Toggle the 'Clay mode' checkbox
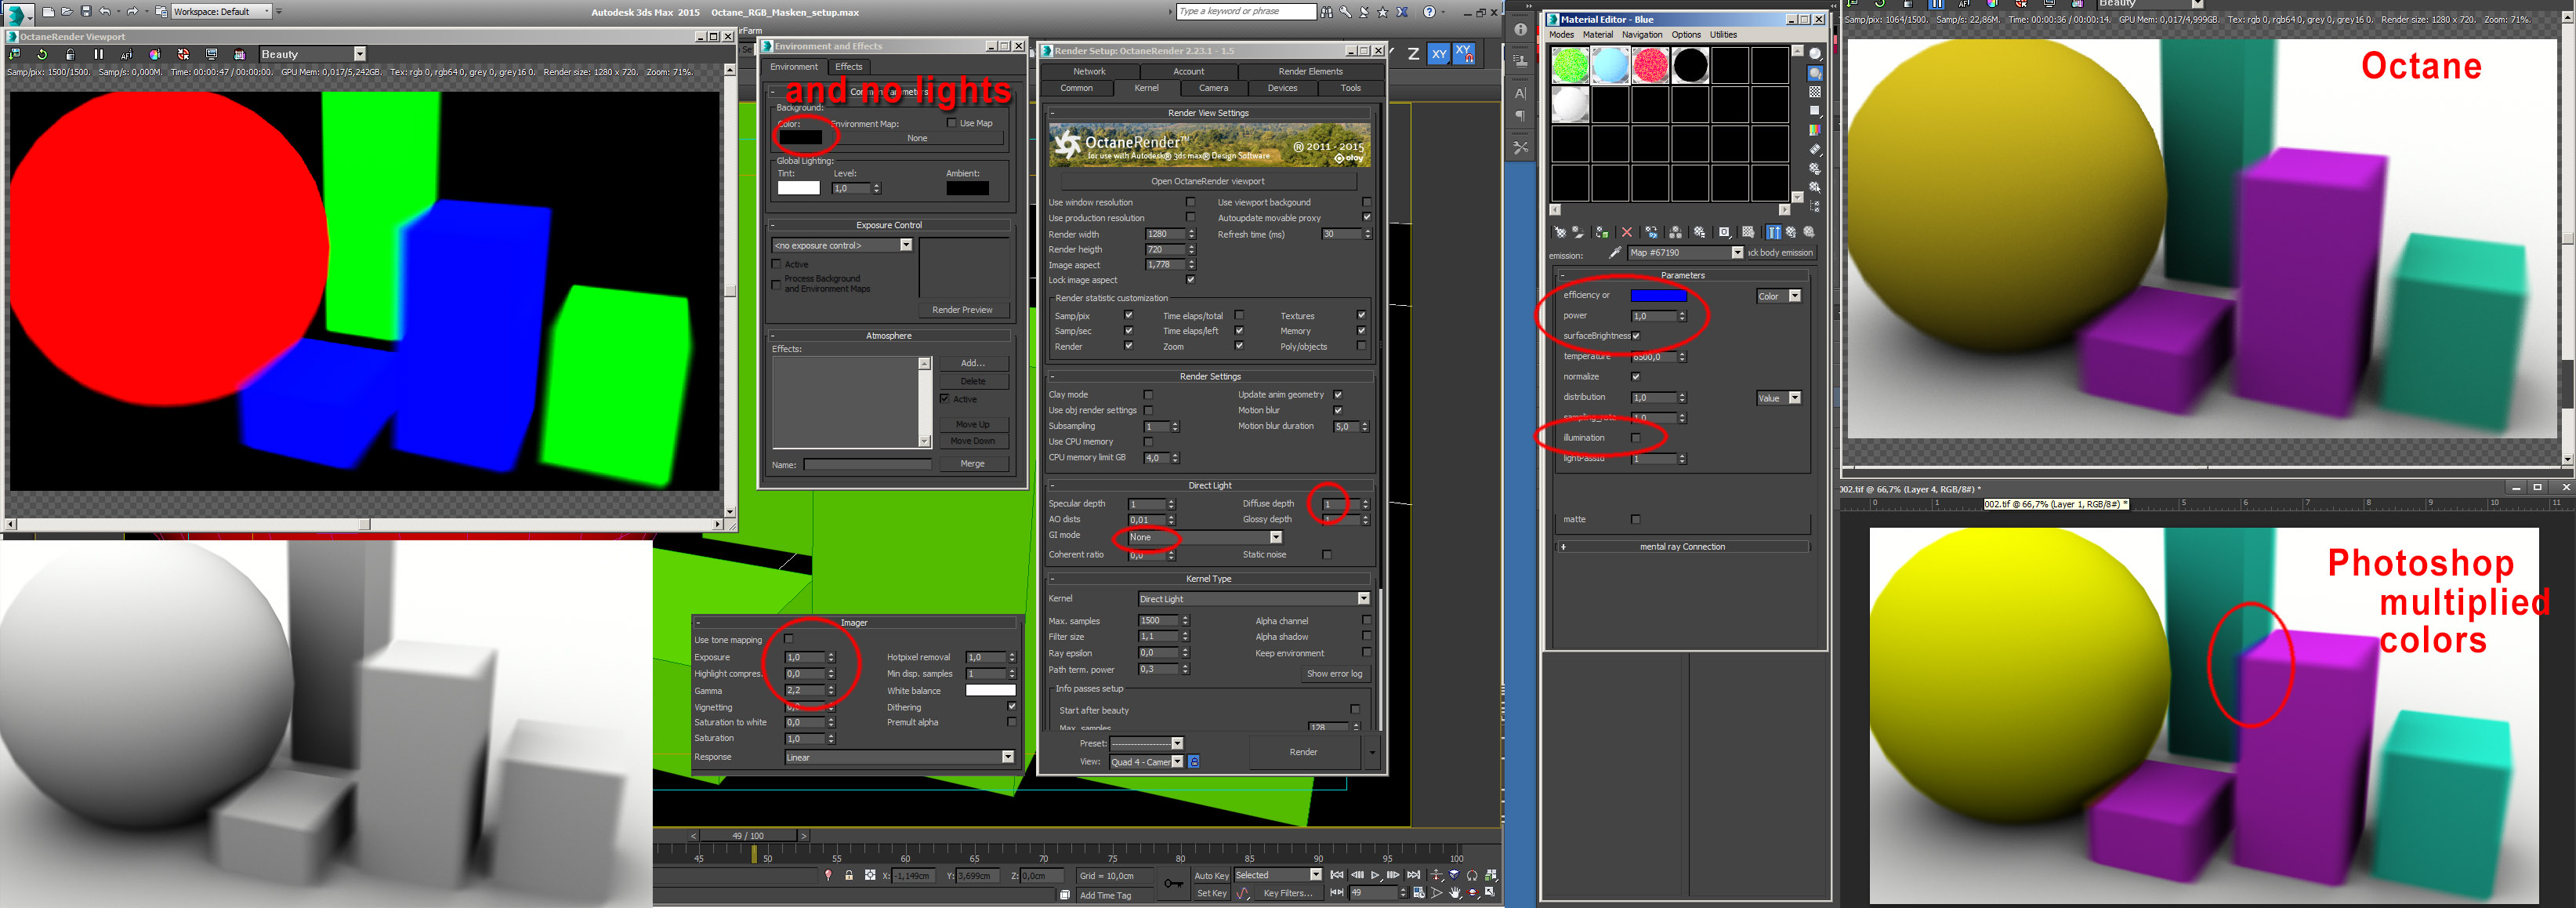 point(1148,395)
